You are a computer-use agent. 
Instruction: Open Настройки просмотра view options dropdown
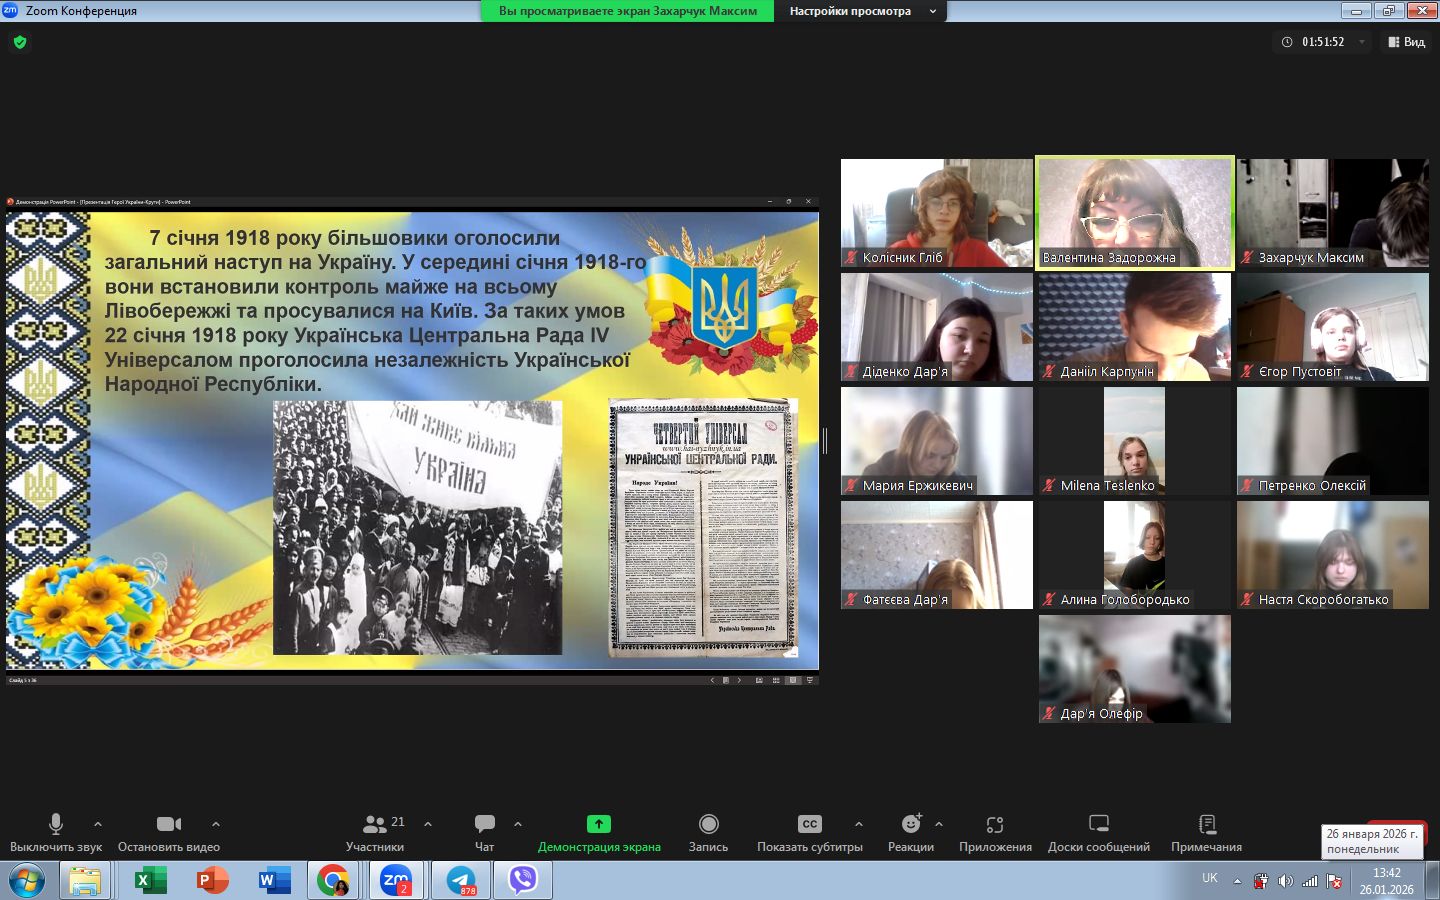coord(862,11)
